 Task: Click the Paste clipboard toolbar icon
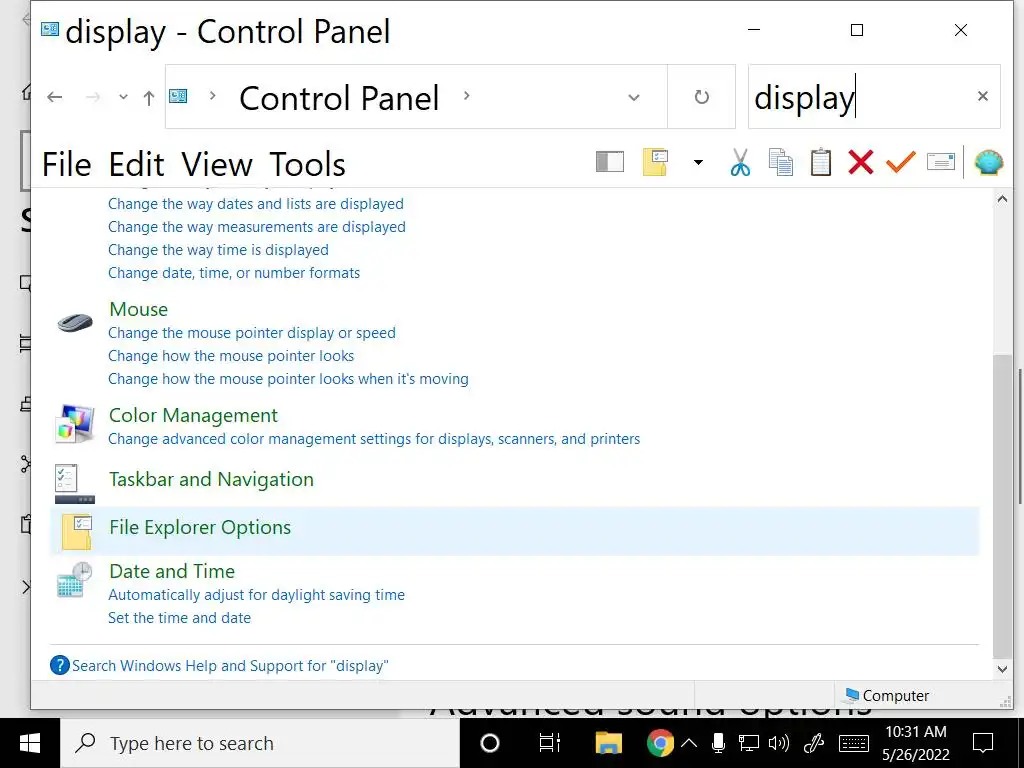pos(820,163)
